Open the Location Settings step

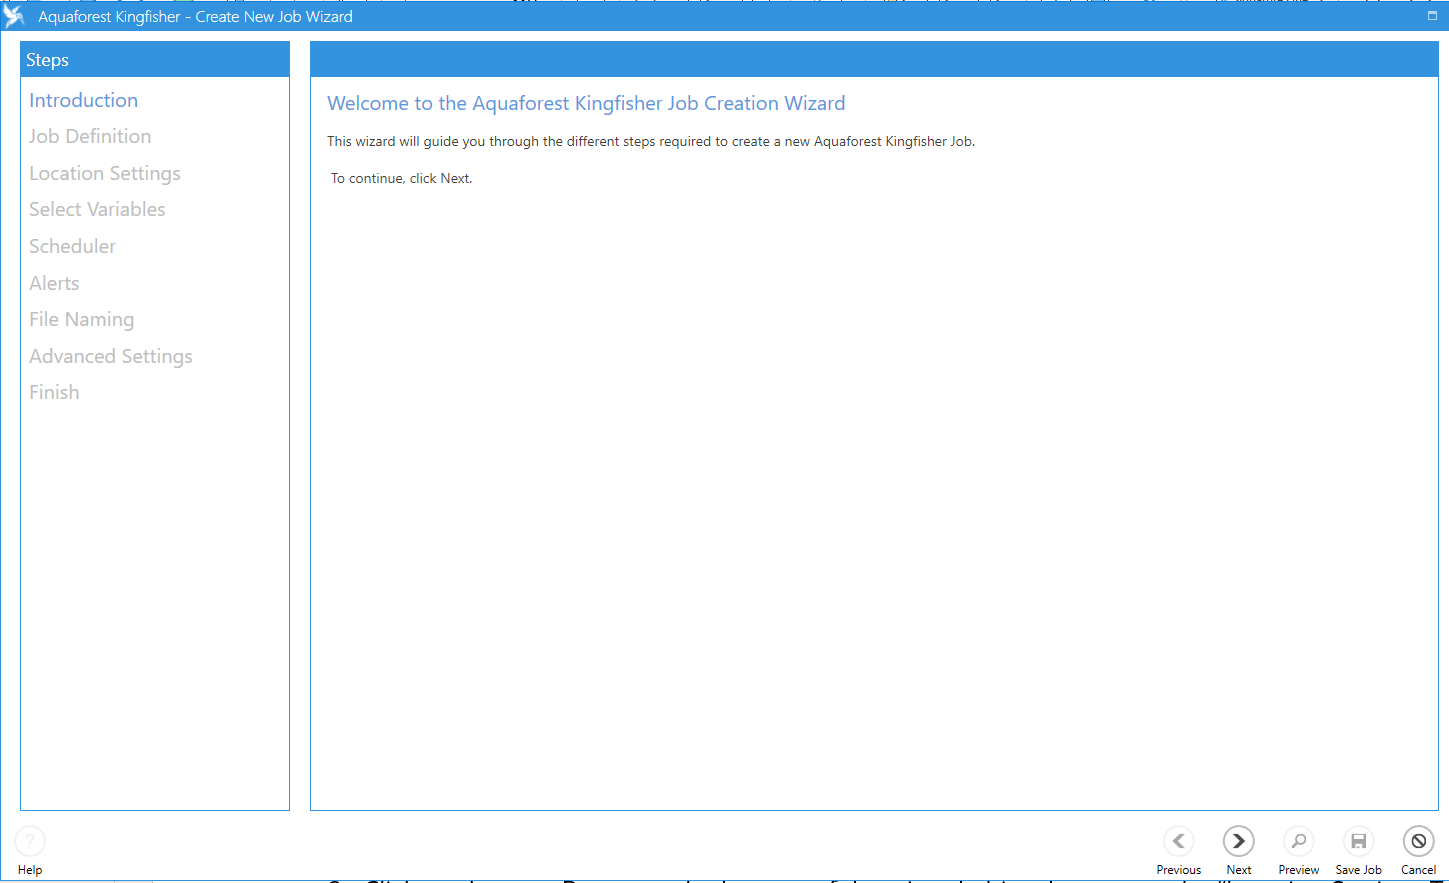pos(105,174)
